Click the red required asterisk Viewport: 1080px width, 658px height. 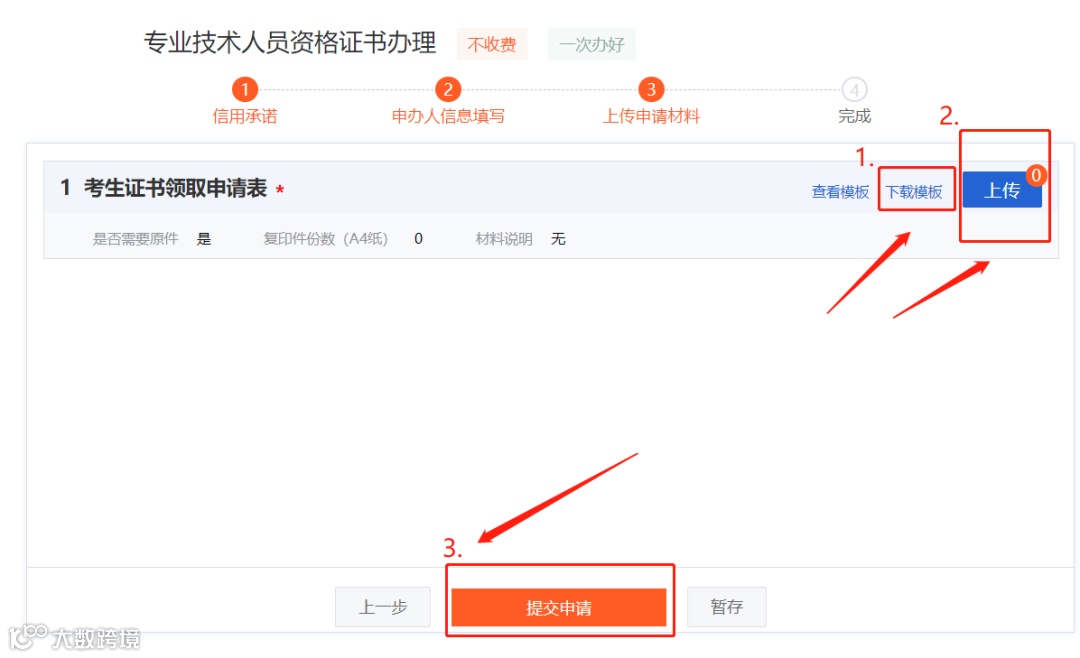tap(280, 189)
